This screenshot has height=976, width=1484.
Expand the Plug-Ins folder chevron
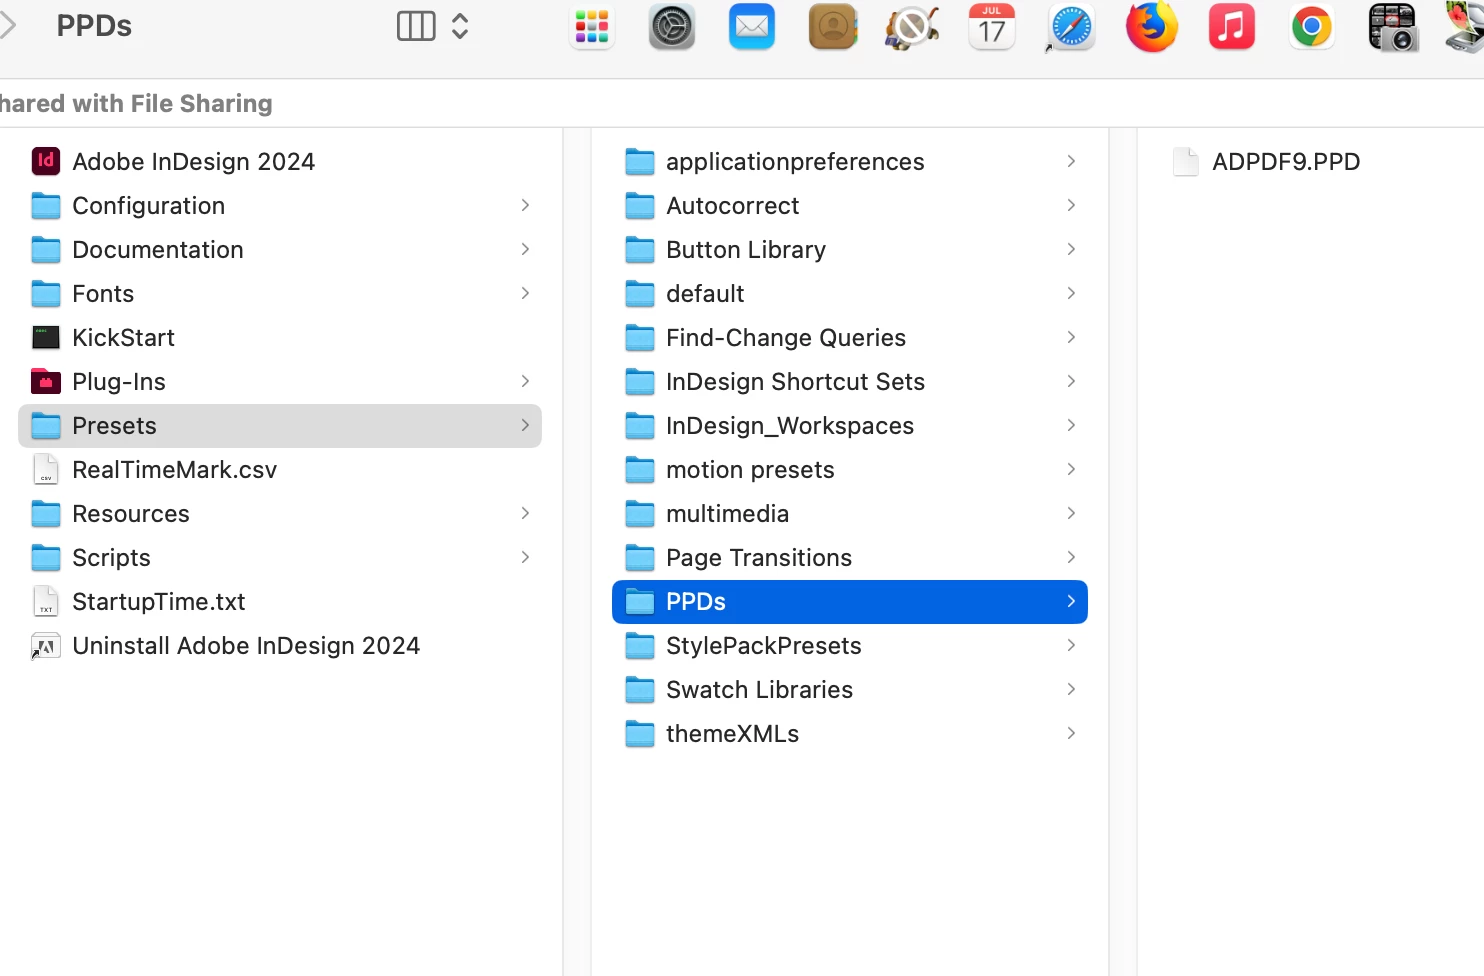coord(525,381)
